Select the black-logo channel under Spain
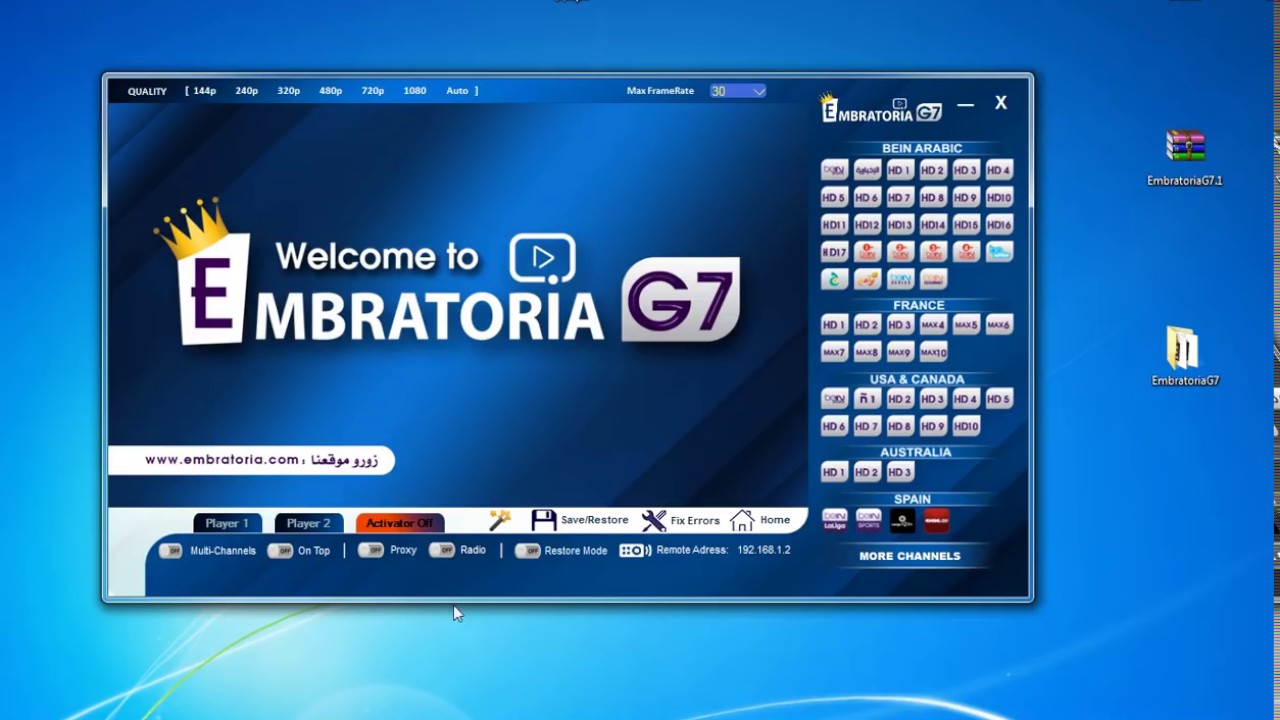 point(902,520)
